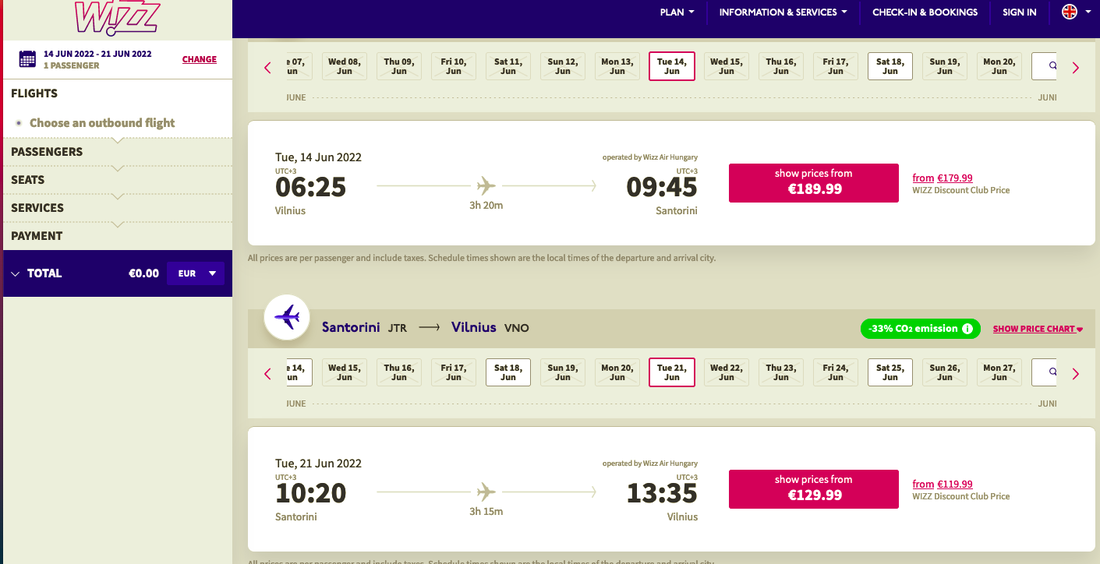Open the EUR currency dropdown
Image resolution: width=1100 pixels, height=564 pixels.
[196, 273]
